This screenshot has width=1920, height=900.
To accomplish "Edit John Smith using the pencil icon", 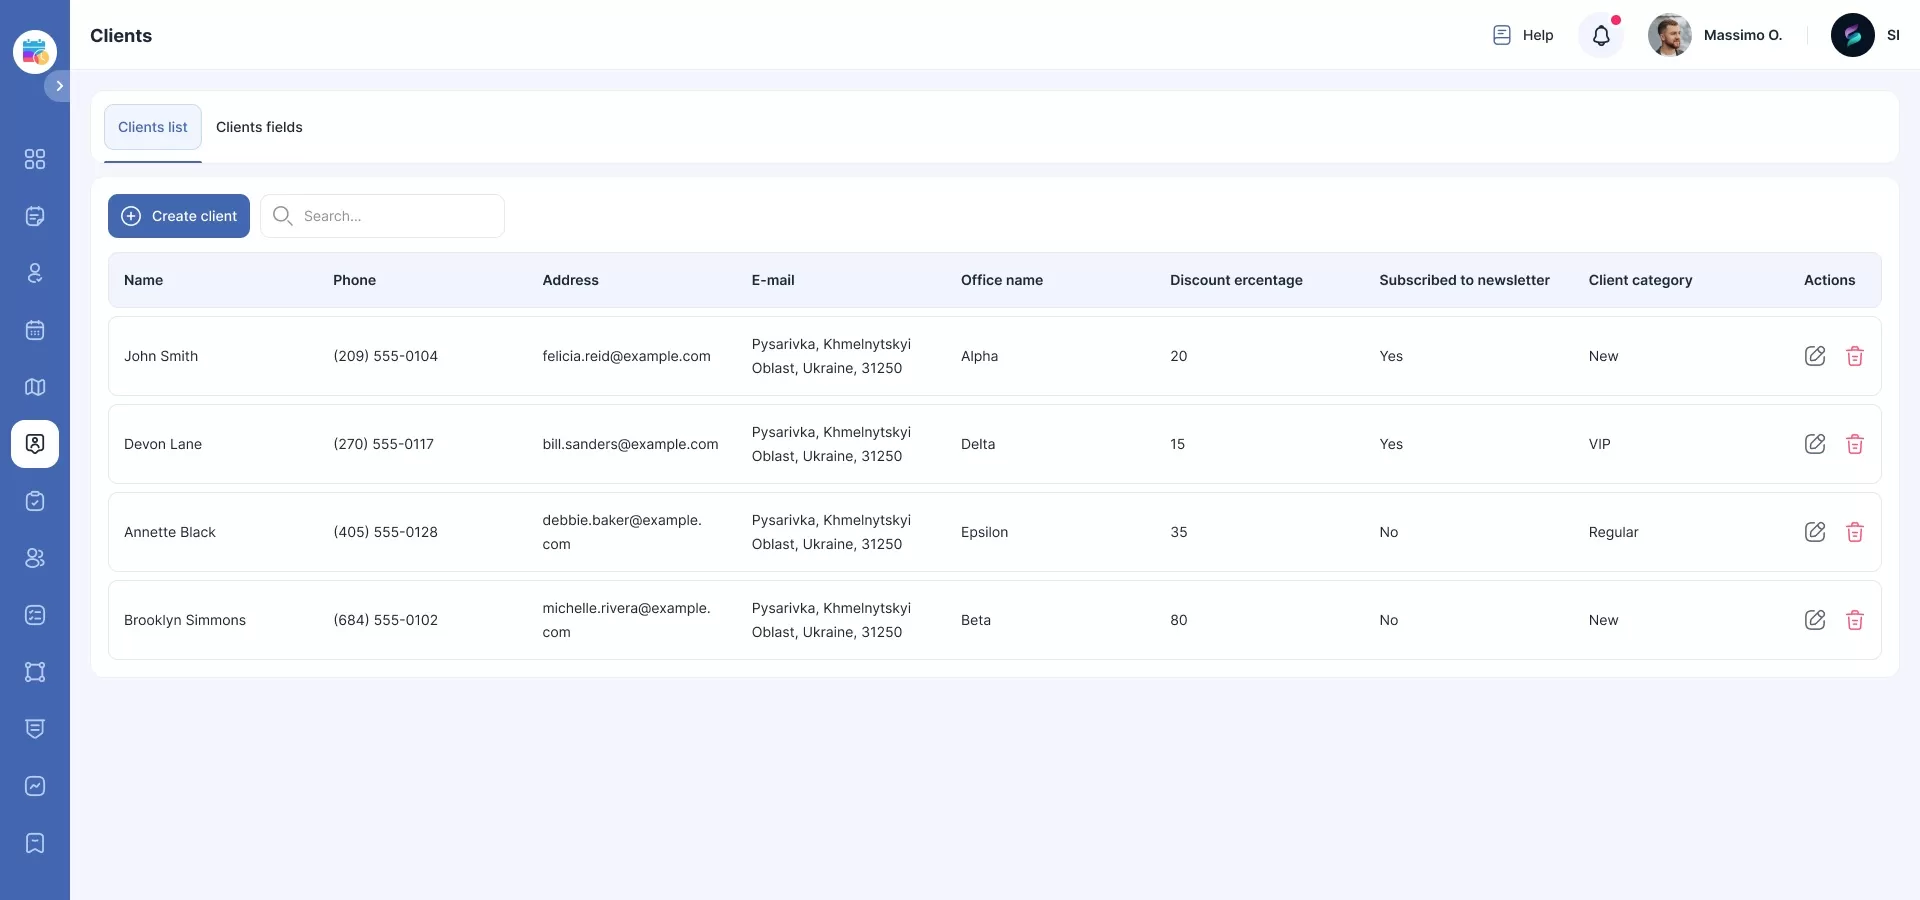I will [x=1816, y=356].
